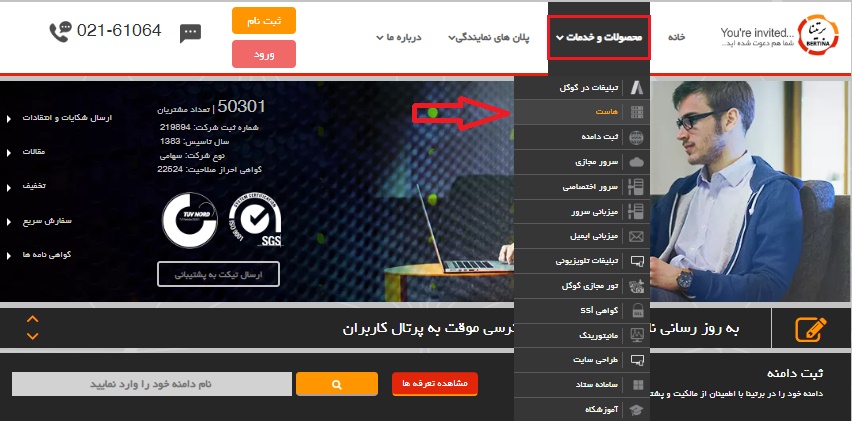
Task: Open the درباره ما dropdown
Action: click(399, 37)
